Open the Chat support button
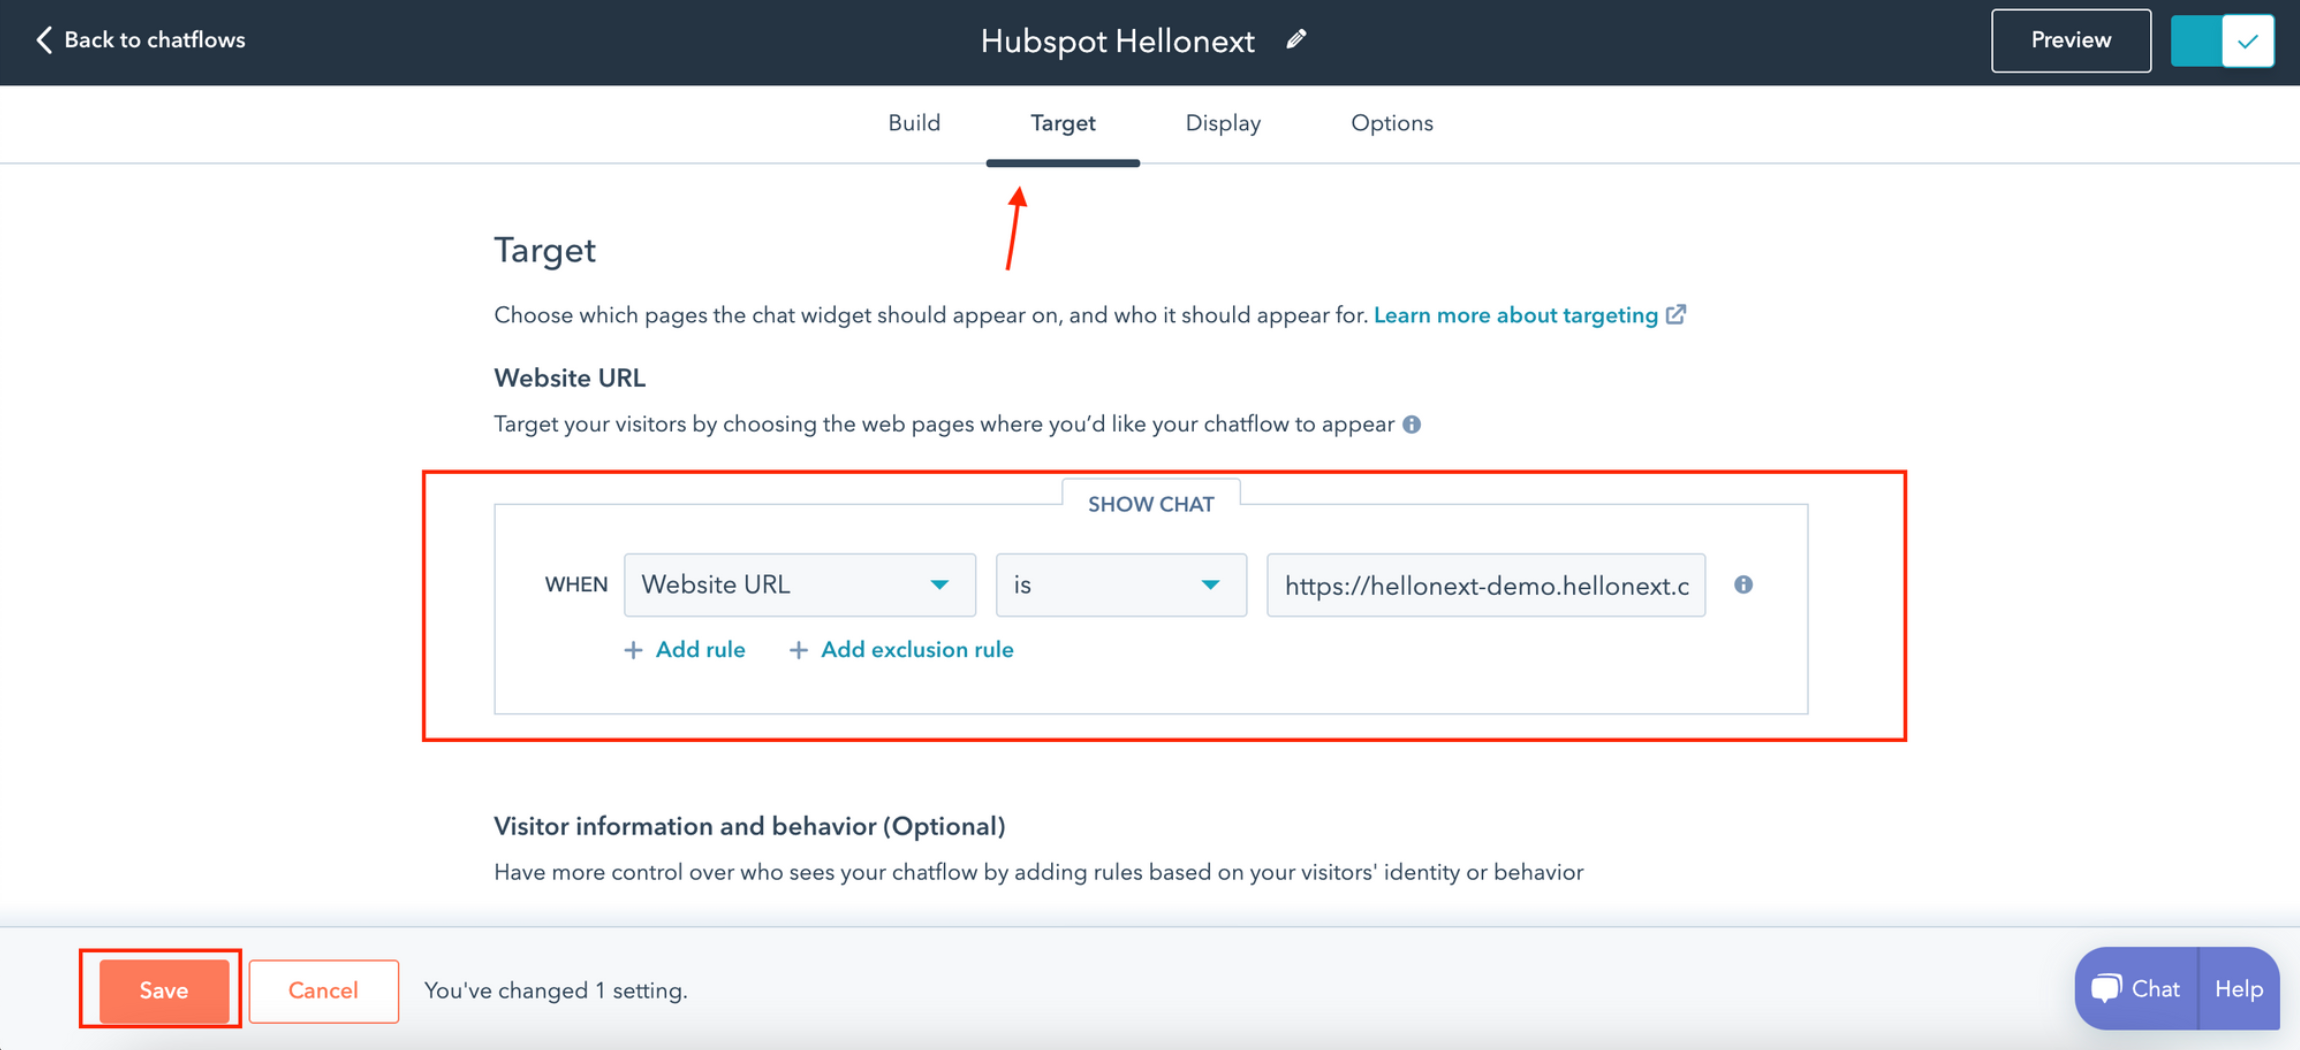The height and width of the screenshot is (1050, 2300). [x=2136, y=989]
